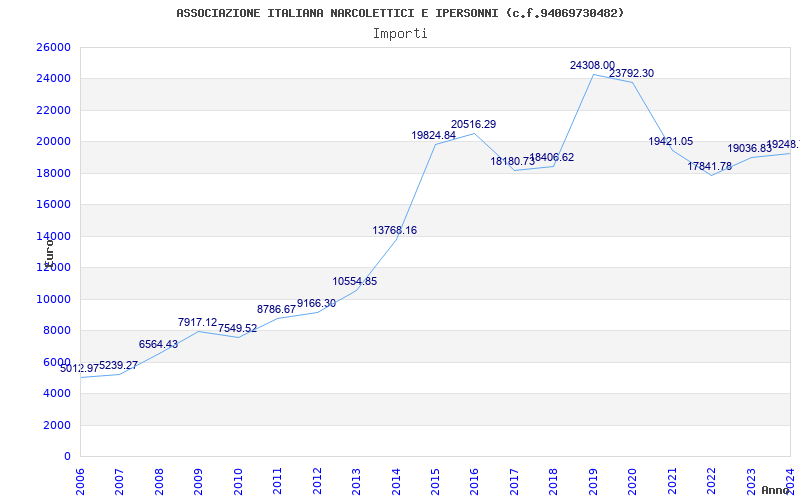
Task: Click the 4000 y-axis tick label
Action: (x=57, y=393)
